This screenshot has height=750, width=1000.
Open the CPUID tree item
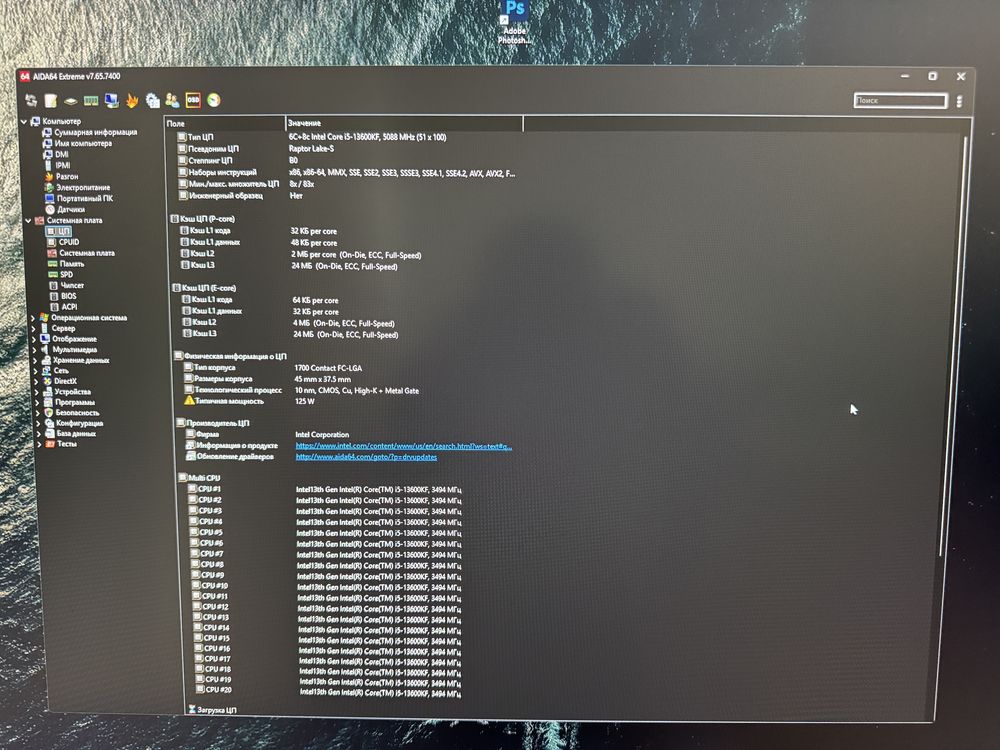pyautogui.click(x=63, y=242)
